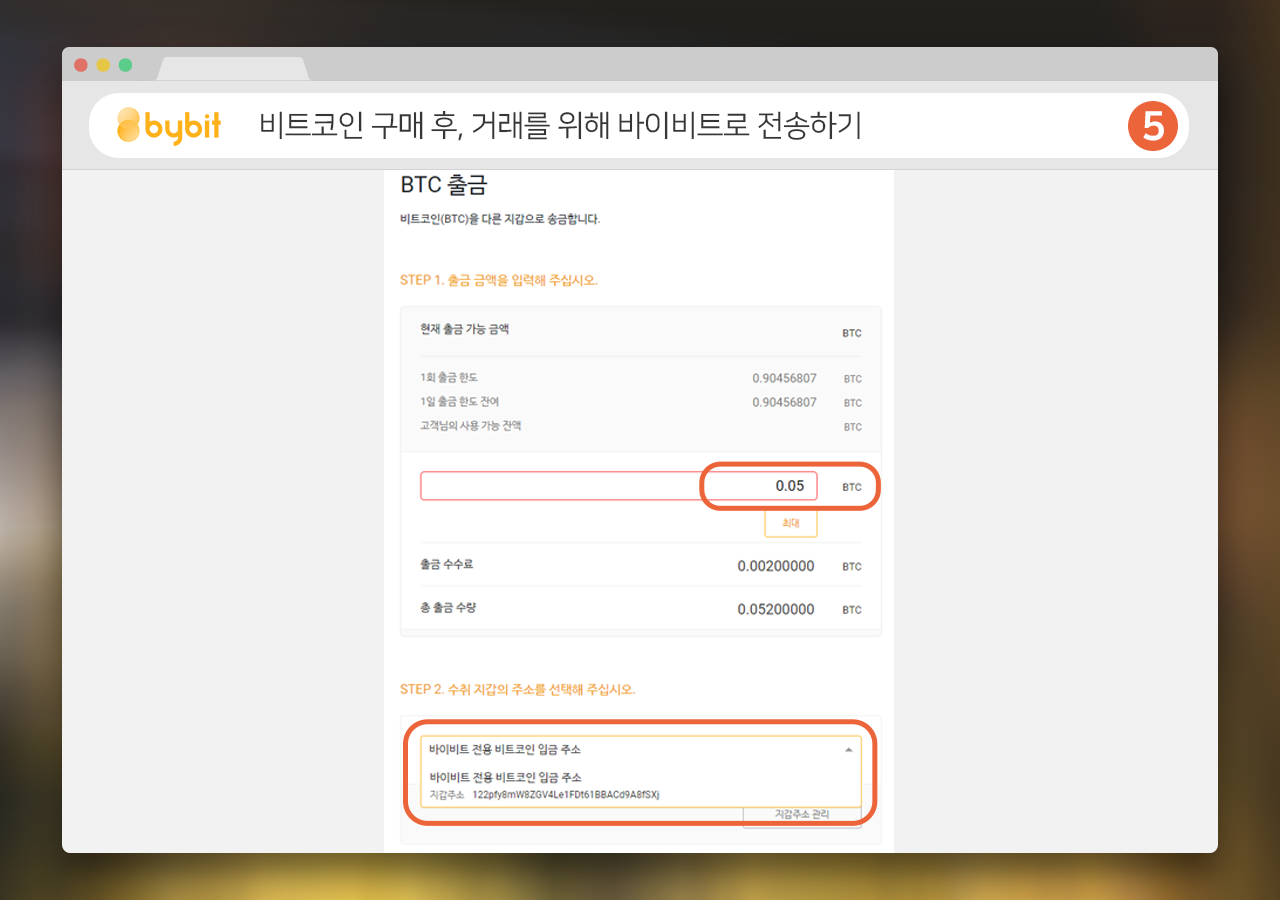
Task: Click the 현재 출금 가능 금액 label
Action: [465, 329]
